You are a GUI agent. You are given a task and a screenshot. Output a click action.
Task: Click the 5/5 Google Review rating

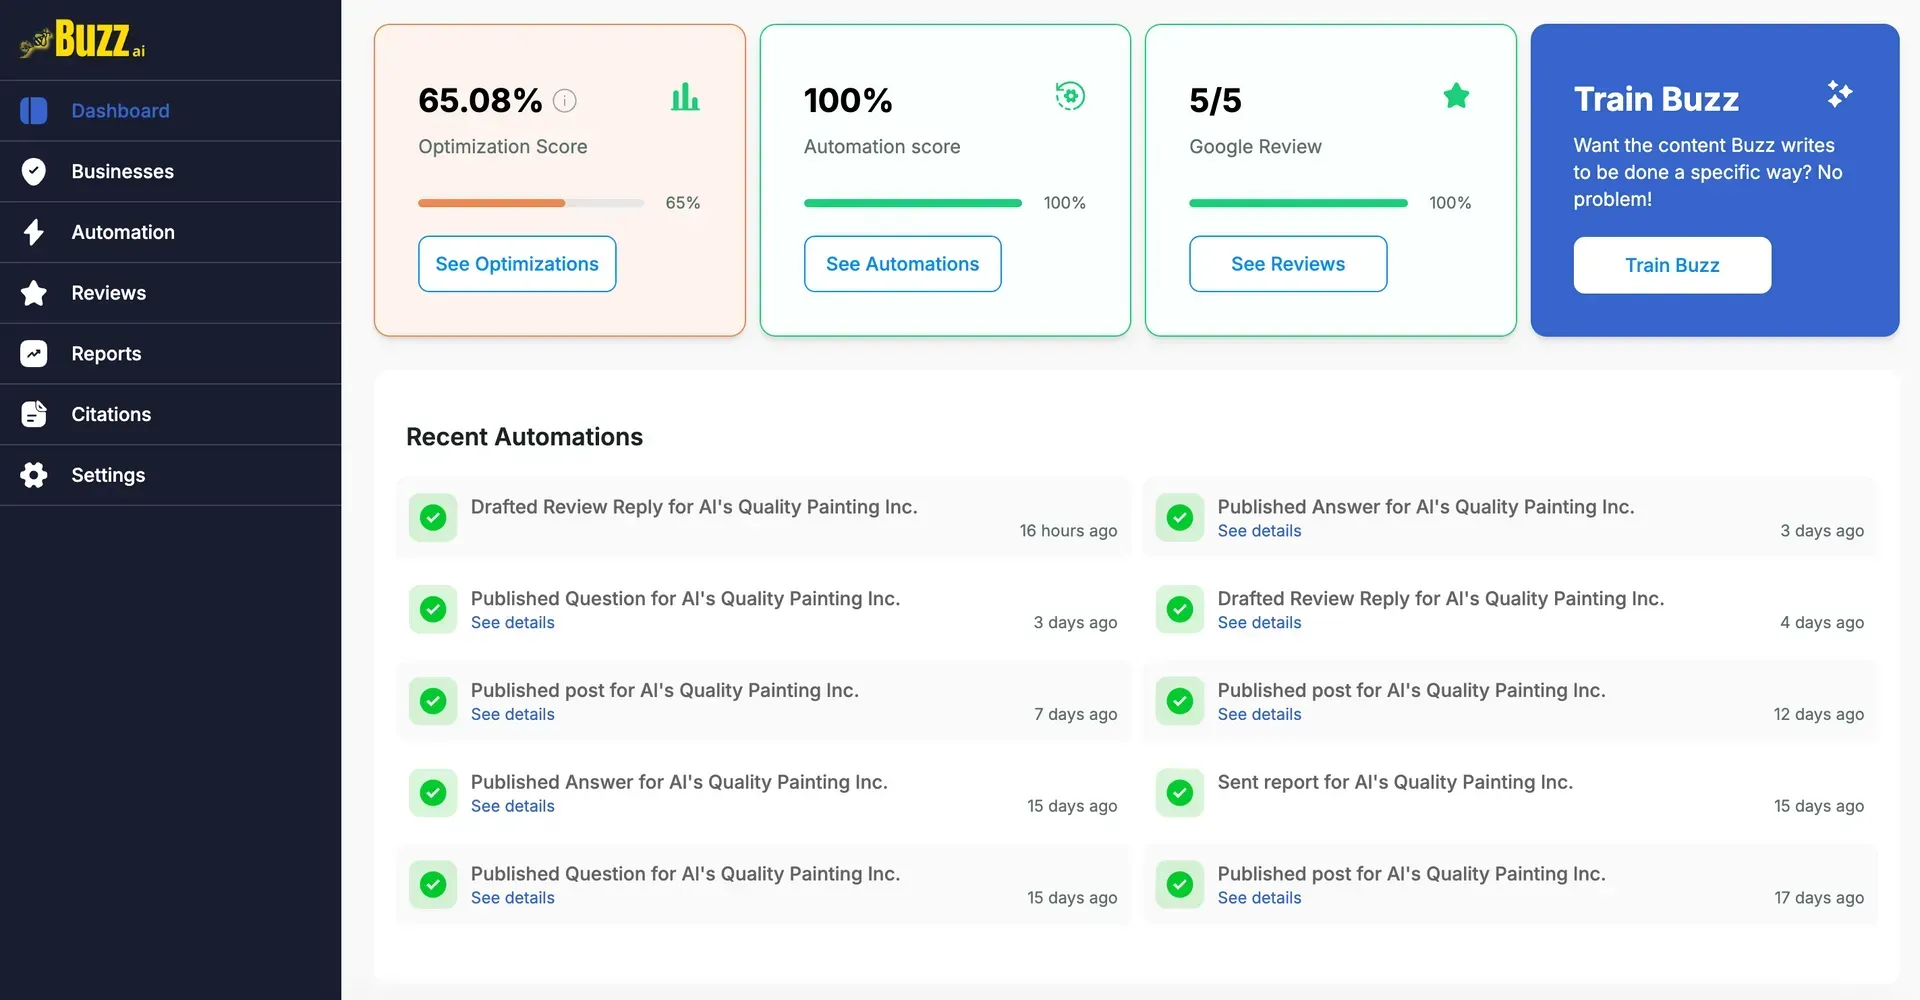(1215, 101)
